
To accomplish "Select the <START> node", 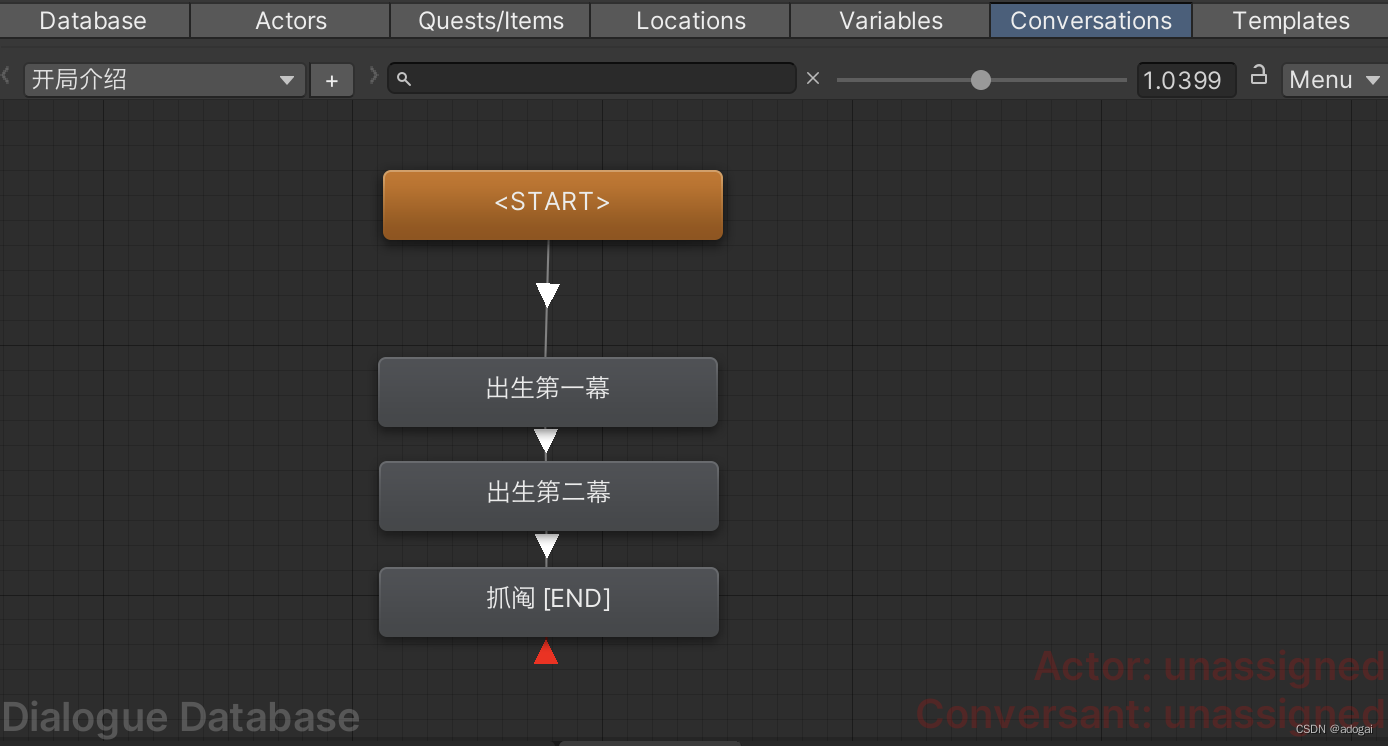I will point(552,203).
